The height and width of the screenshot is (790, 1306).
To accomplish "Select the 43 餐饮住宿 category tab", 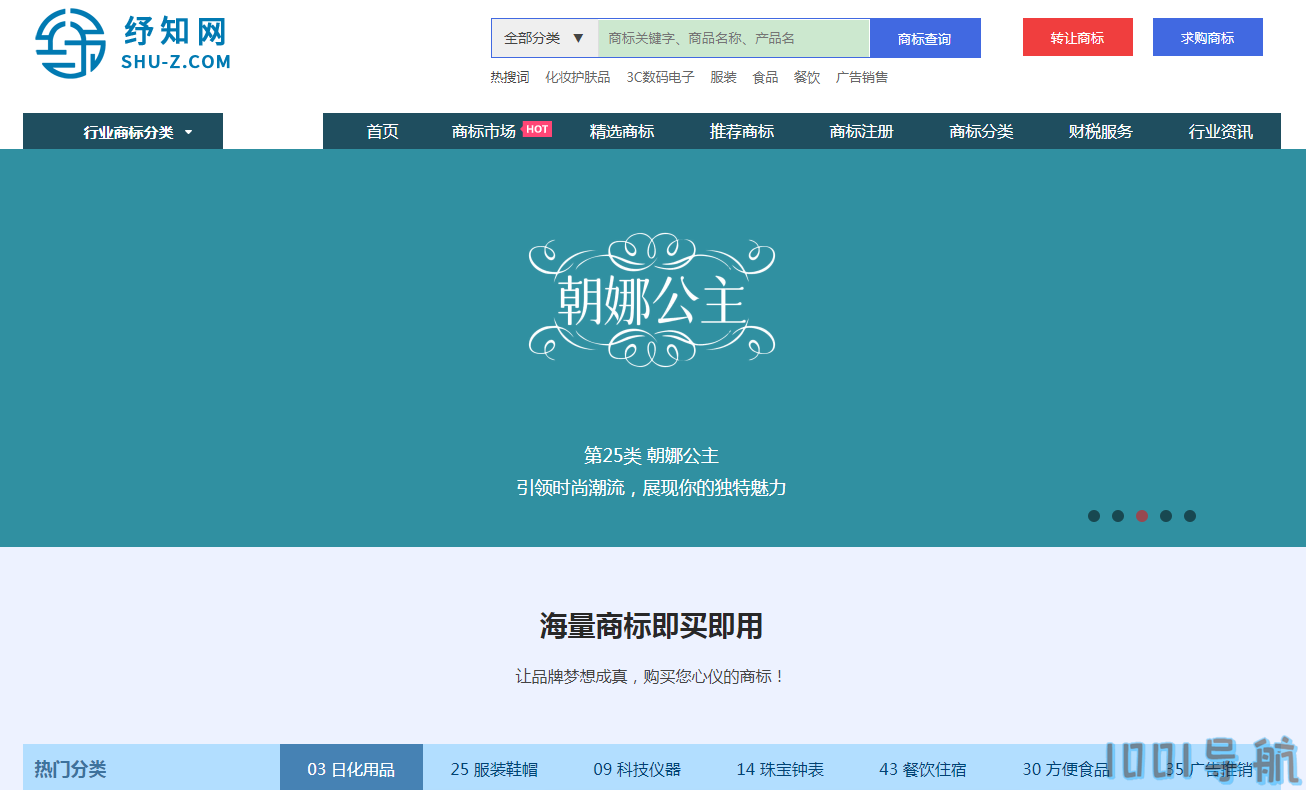I will 923,768.
